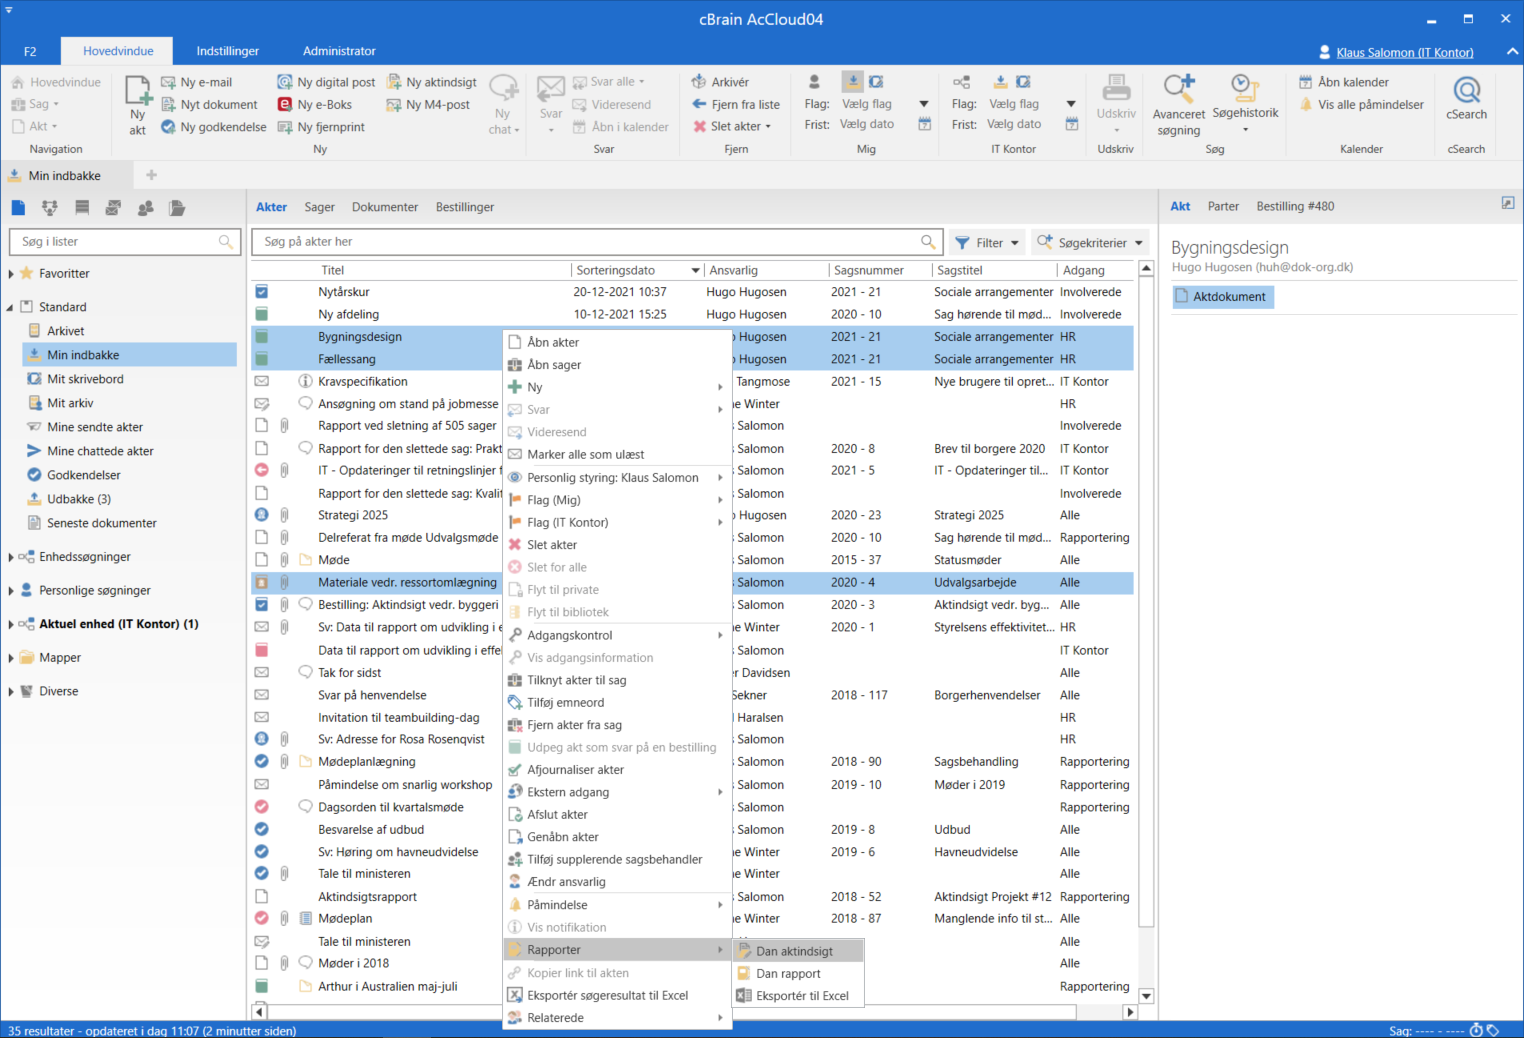Viewport: 1524px width, 1038px height.
Task: Open Ny digital post
Action: click(326, 82)
